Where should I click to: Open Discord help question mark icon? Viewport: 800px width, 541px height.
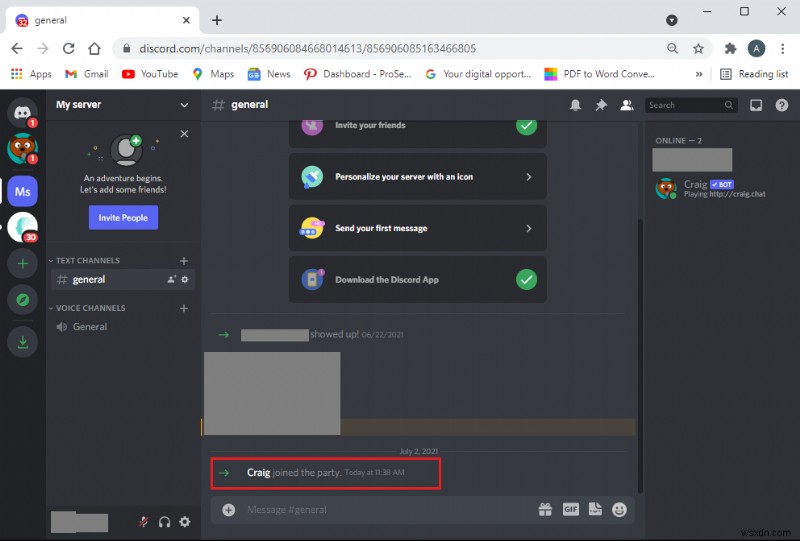click(782, 105)
